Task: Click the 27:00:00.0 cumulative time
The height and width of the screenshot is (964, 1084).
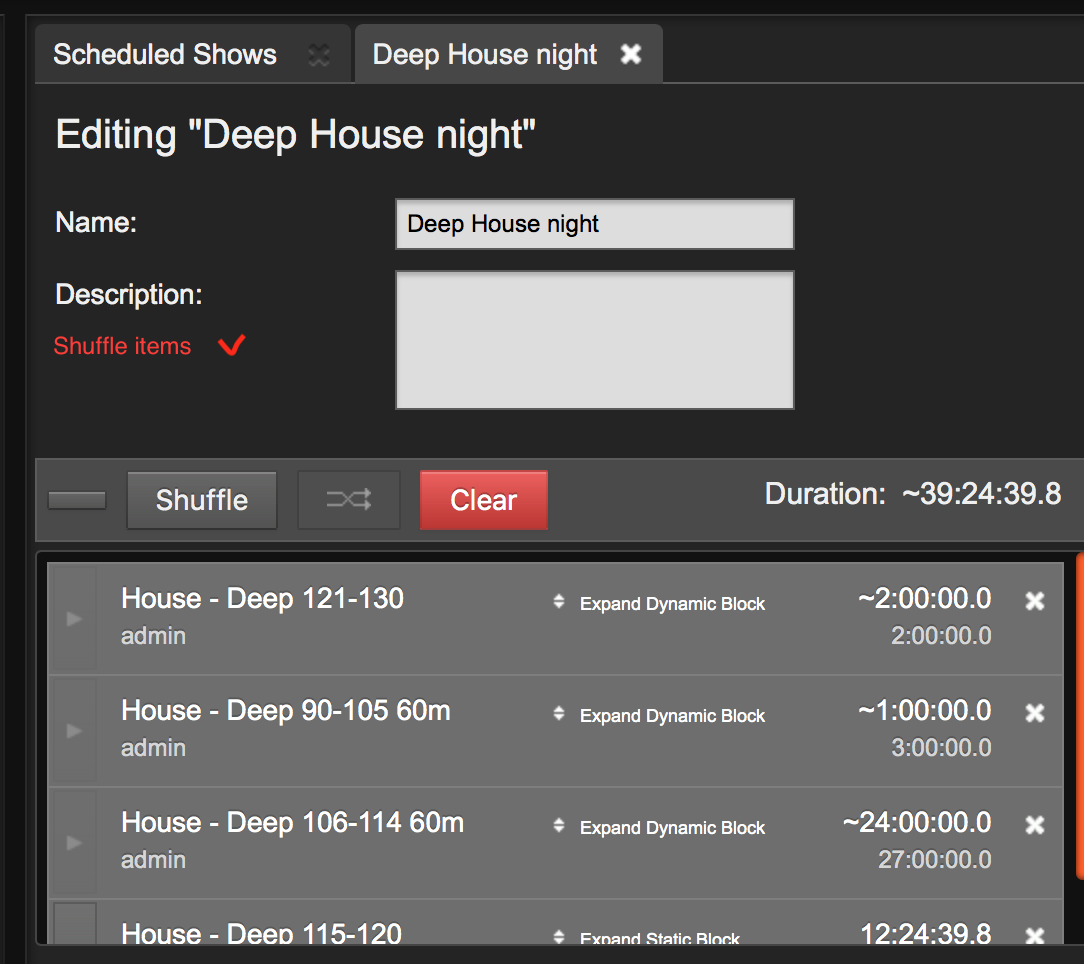Action: (935, 860)
